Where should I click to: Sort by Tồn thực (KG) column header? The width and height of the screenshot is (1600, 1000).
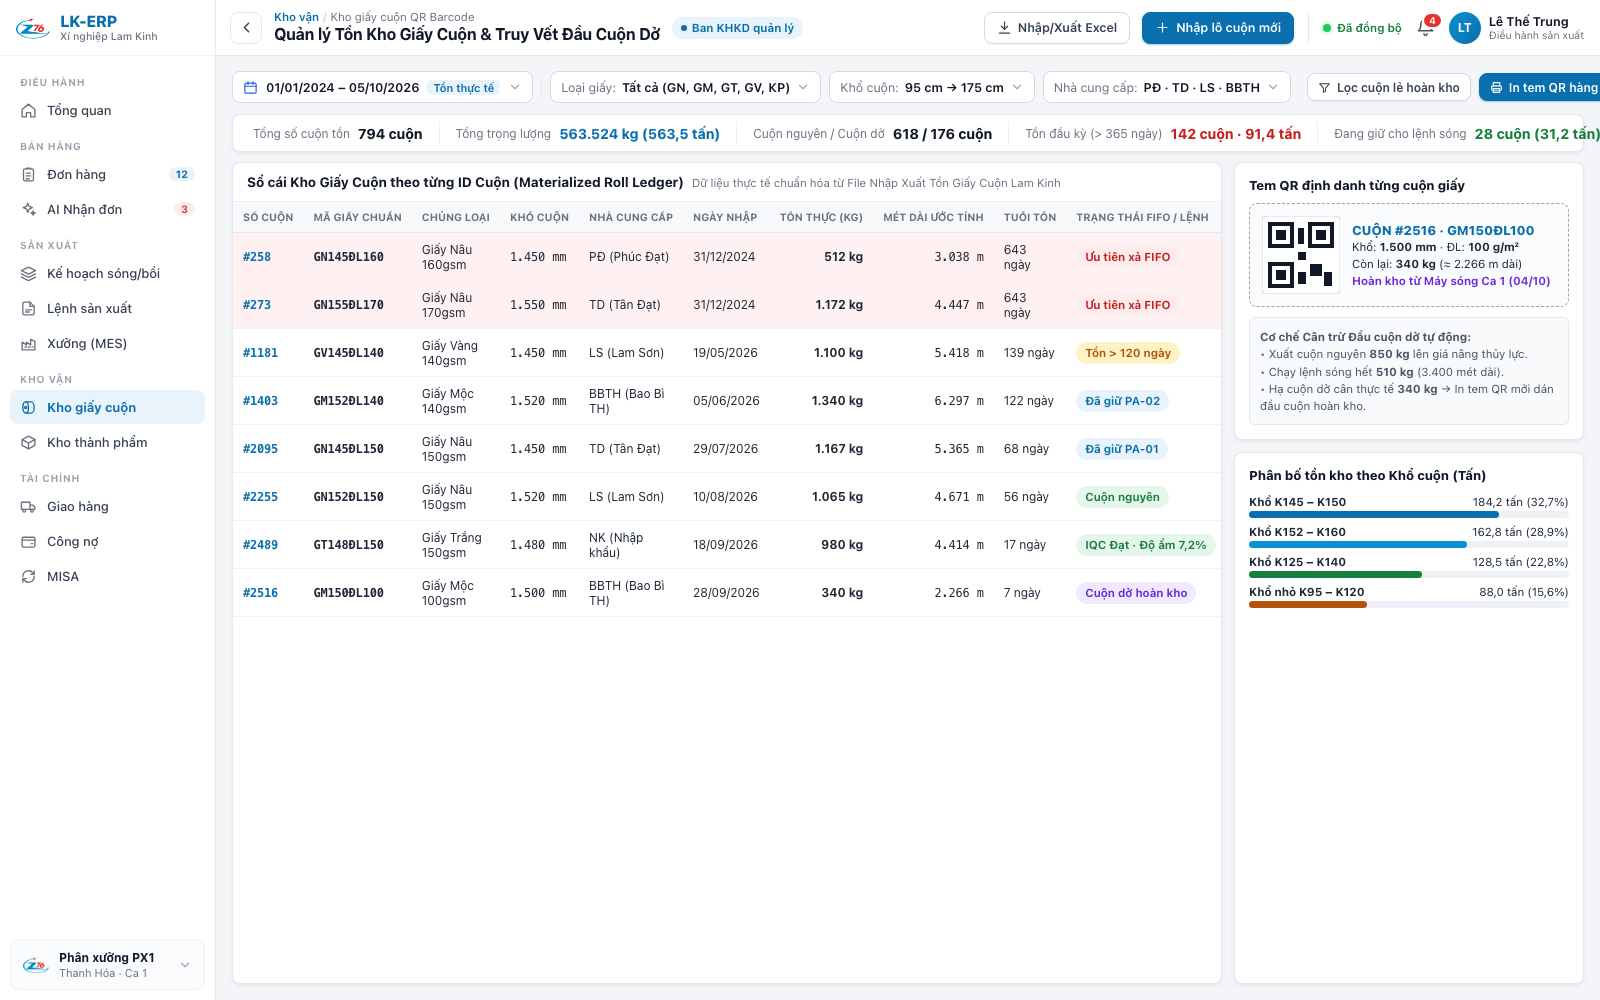[821, 217]
